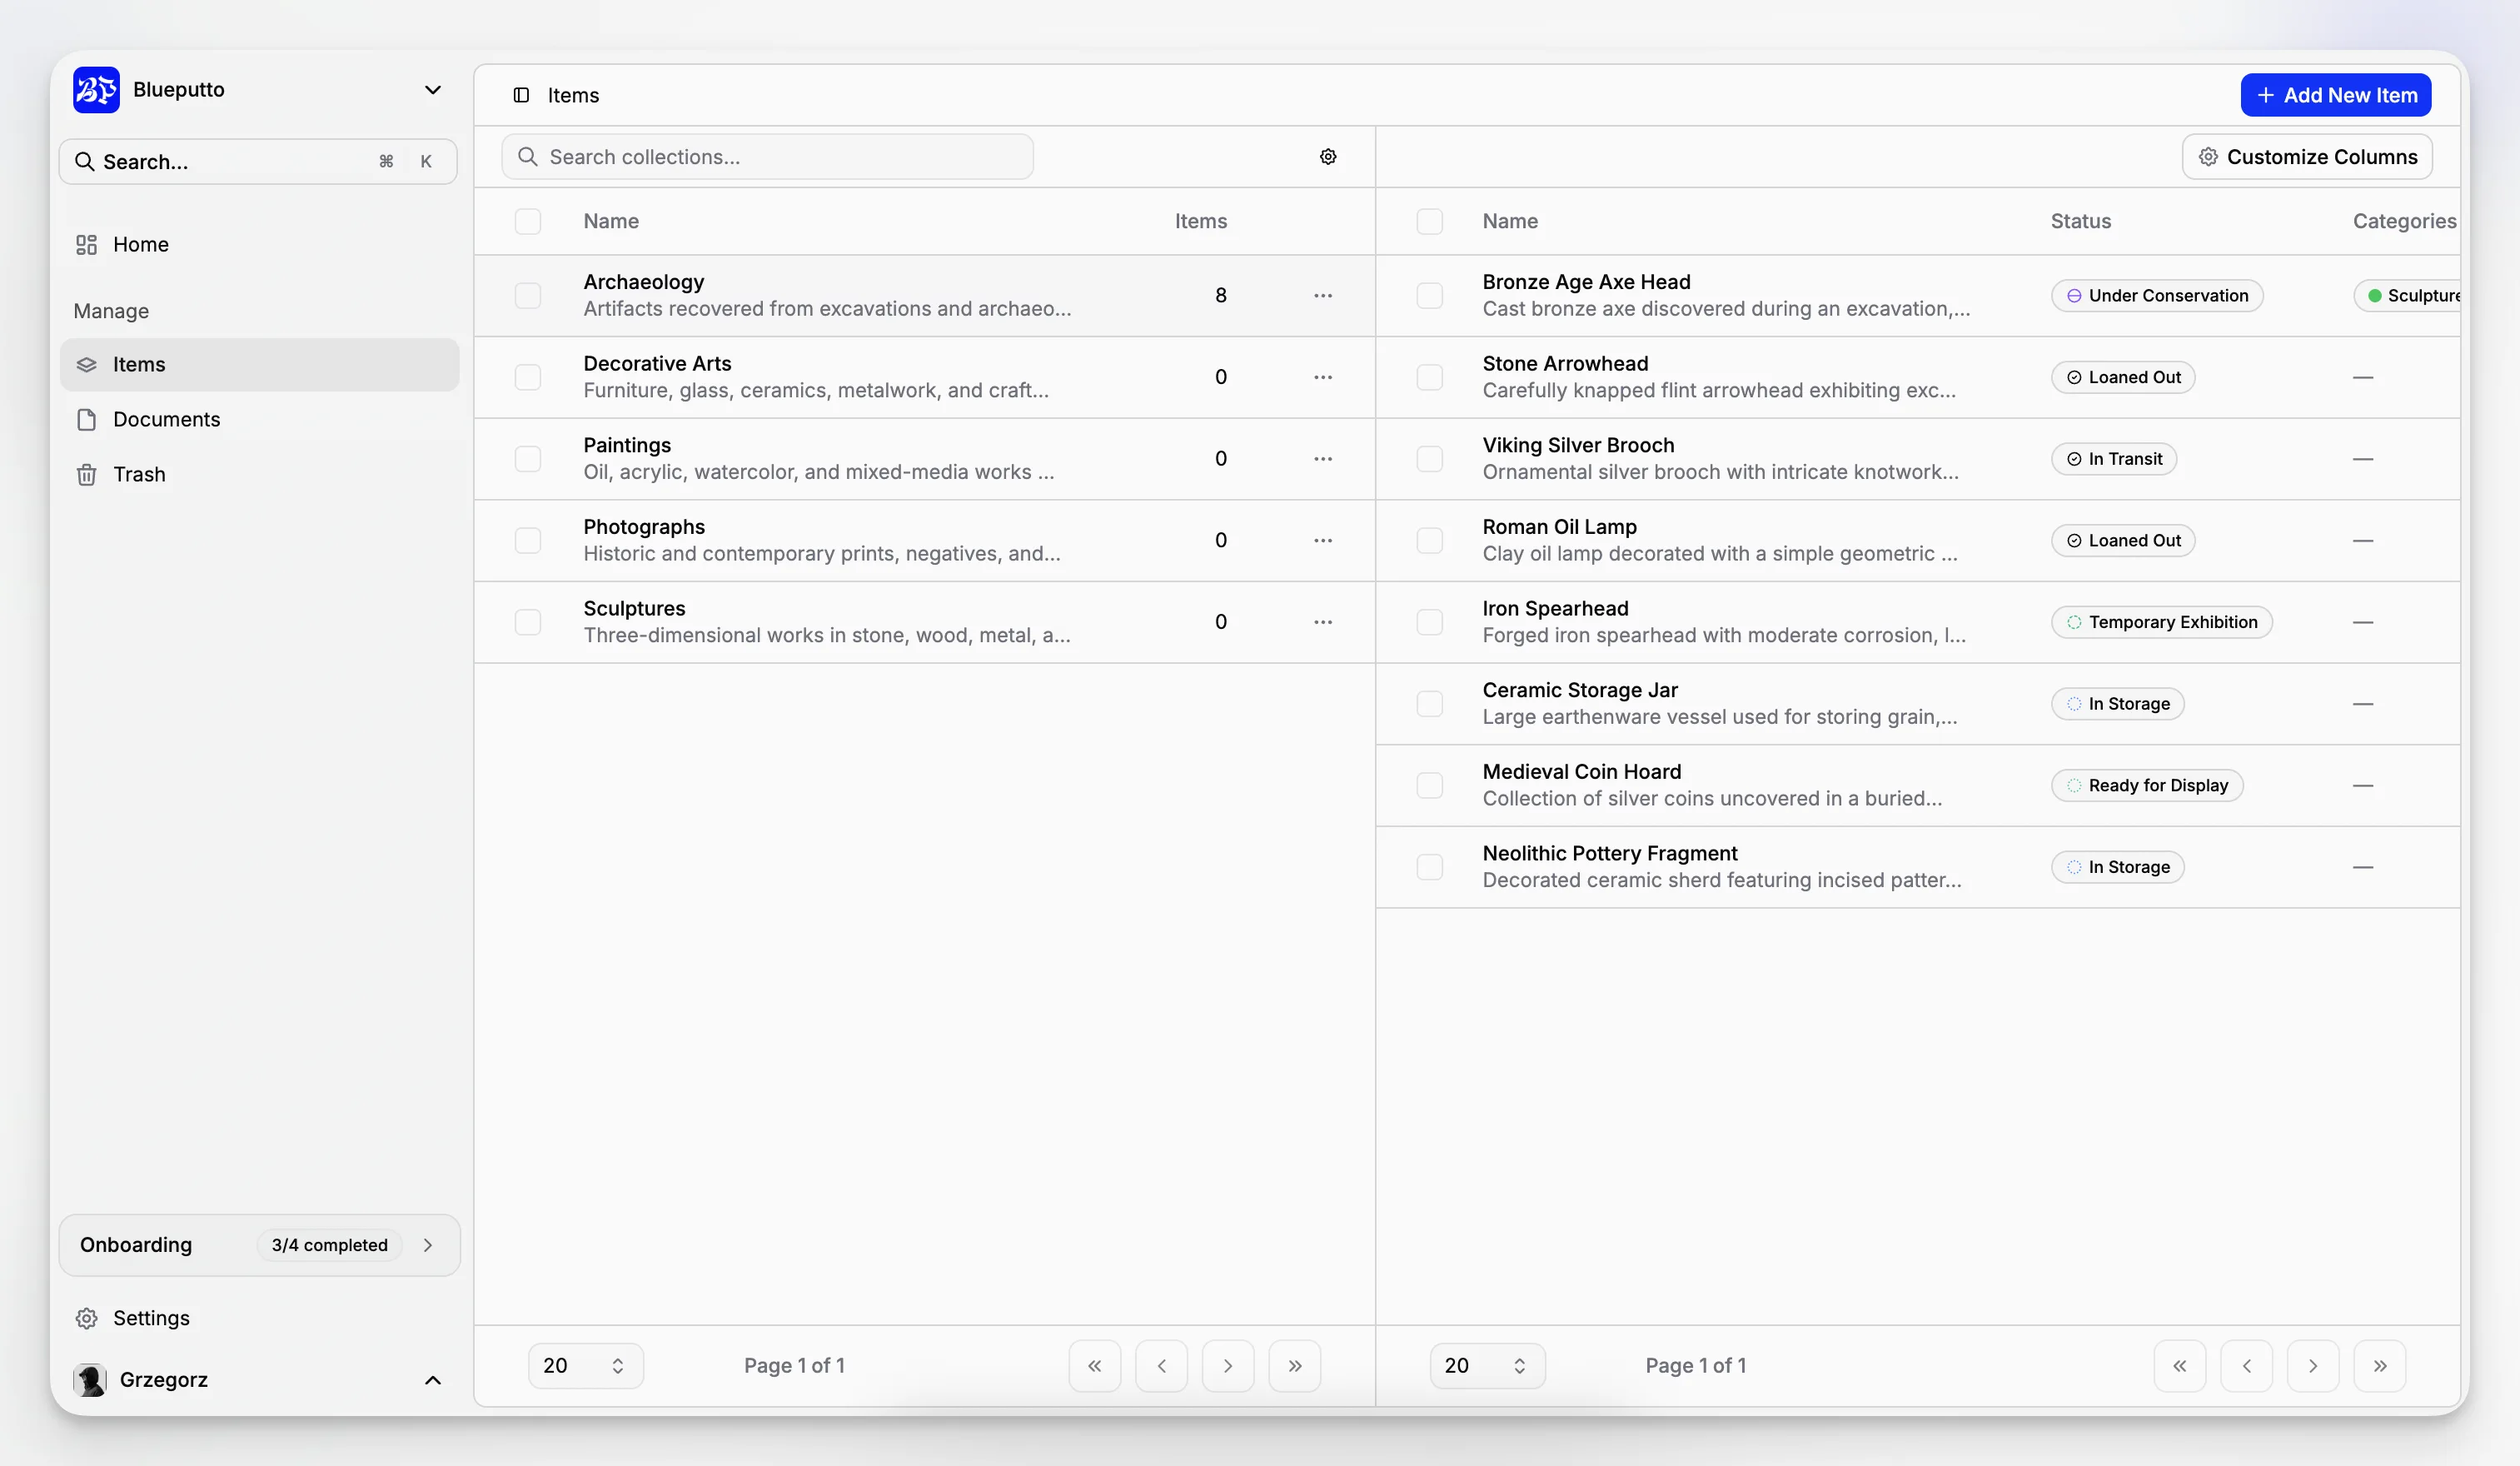Click Grzegorz user avatar
This screenshot has height=1466, width=2520.
pos(90,1380)
